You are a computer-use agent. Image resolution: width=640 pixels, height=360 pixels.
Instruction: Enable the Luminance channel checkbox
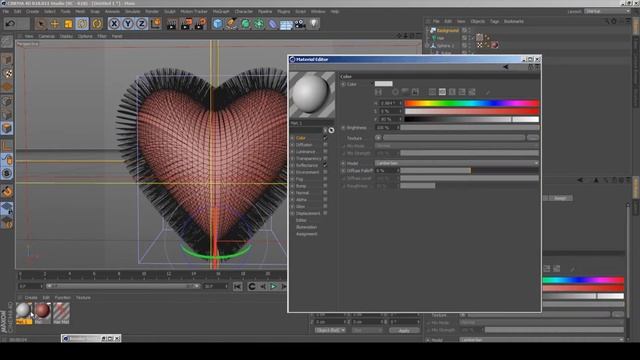click(x=325, y=152)
